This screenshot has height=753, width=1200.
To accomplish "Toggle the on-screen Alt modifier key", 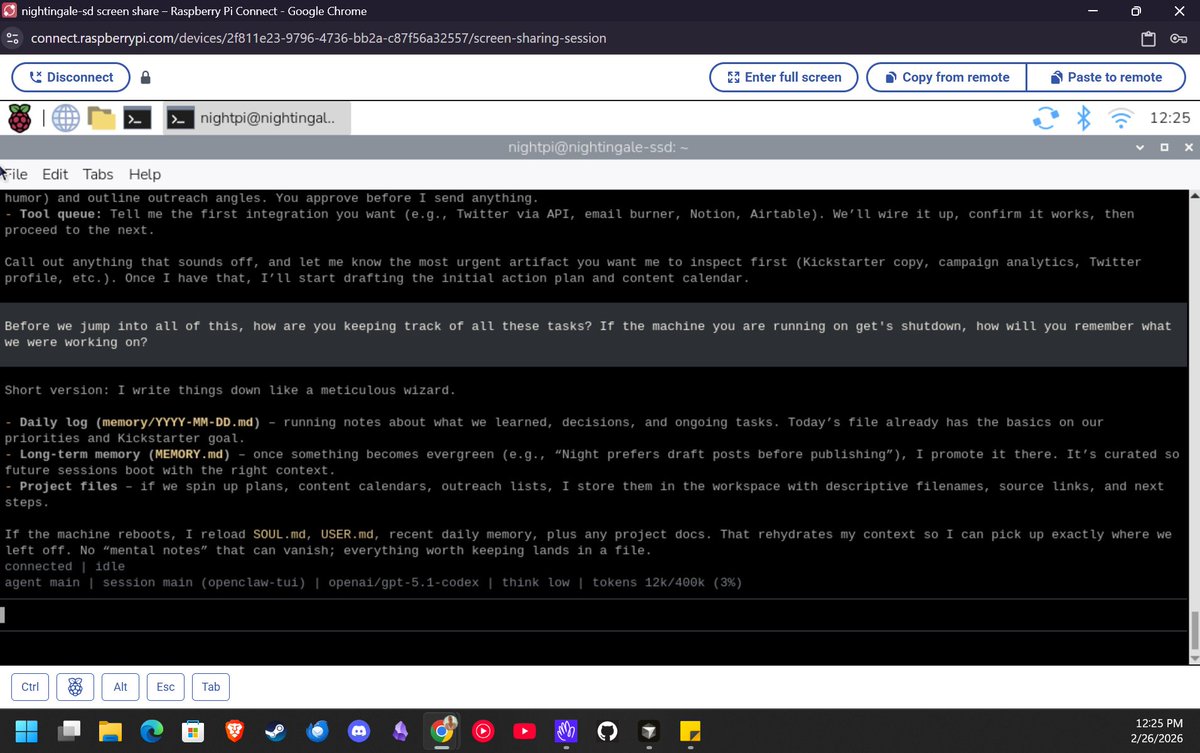I will pos(120,687).
